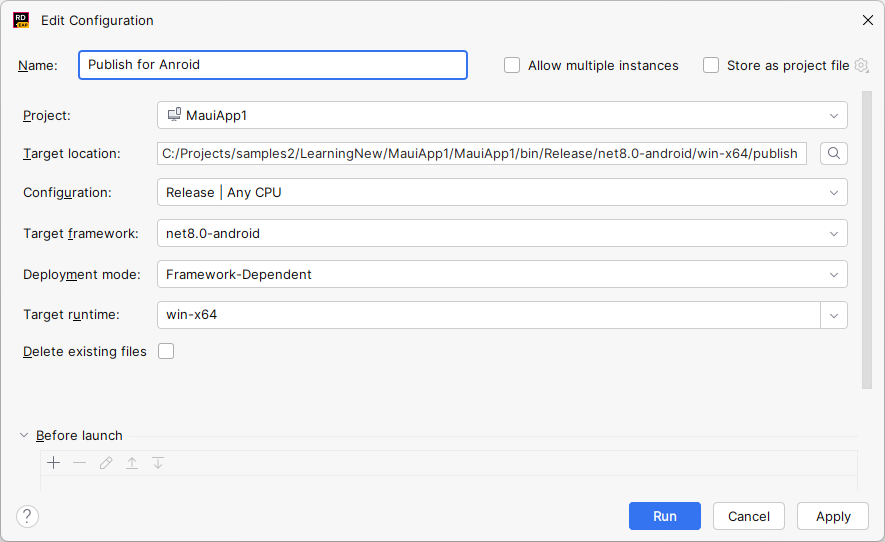The image size is (885, 542).
Task: Click the Target runtime label
Action: 71,314
